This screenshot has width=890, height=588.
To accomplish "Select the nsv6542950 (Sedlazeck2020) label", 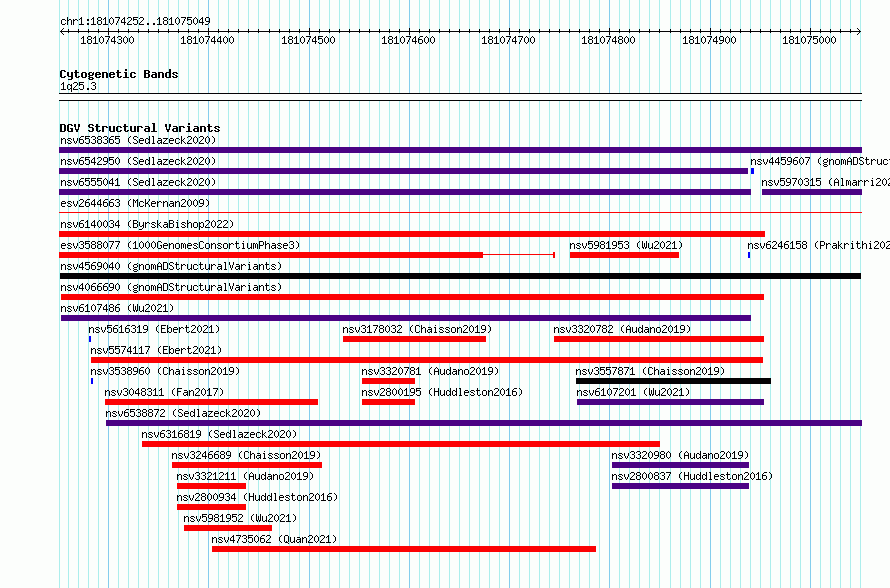I will 138,161.
